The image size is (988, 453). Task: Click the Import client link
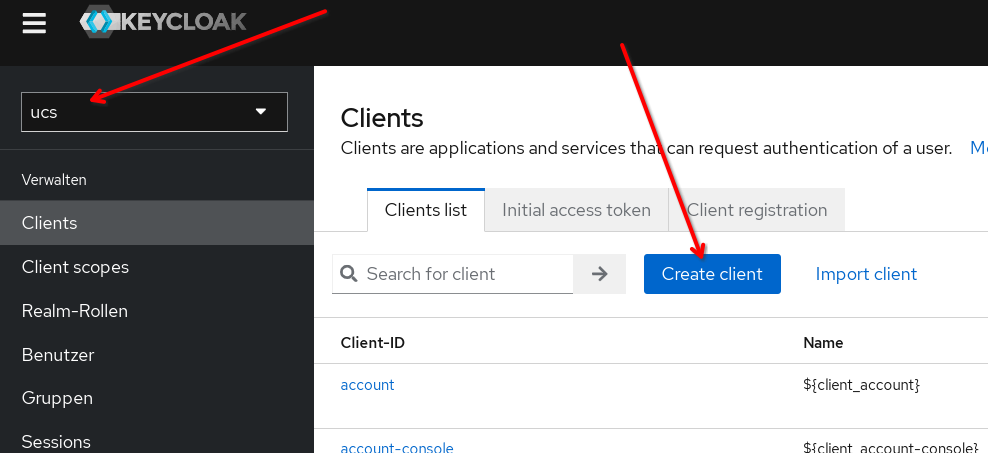(866, 274)
